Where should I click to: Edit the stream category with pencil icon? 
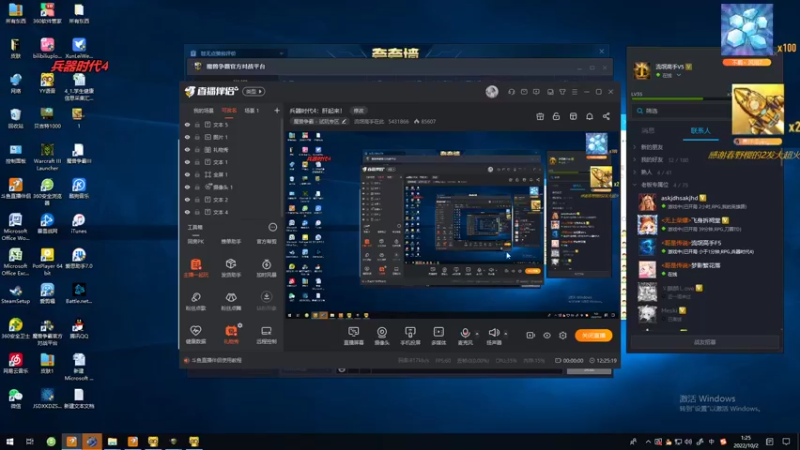344,121
